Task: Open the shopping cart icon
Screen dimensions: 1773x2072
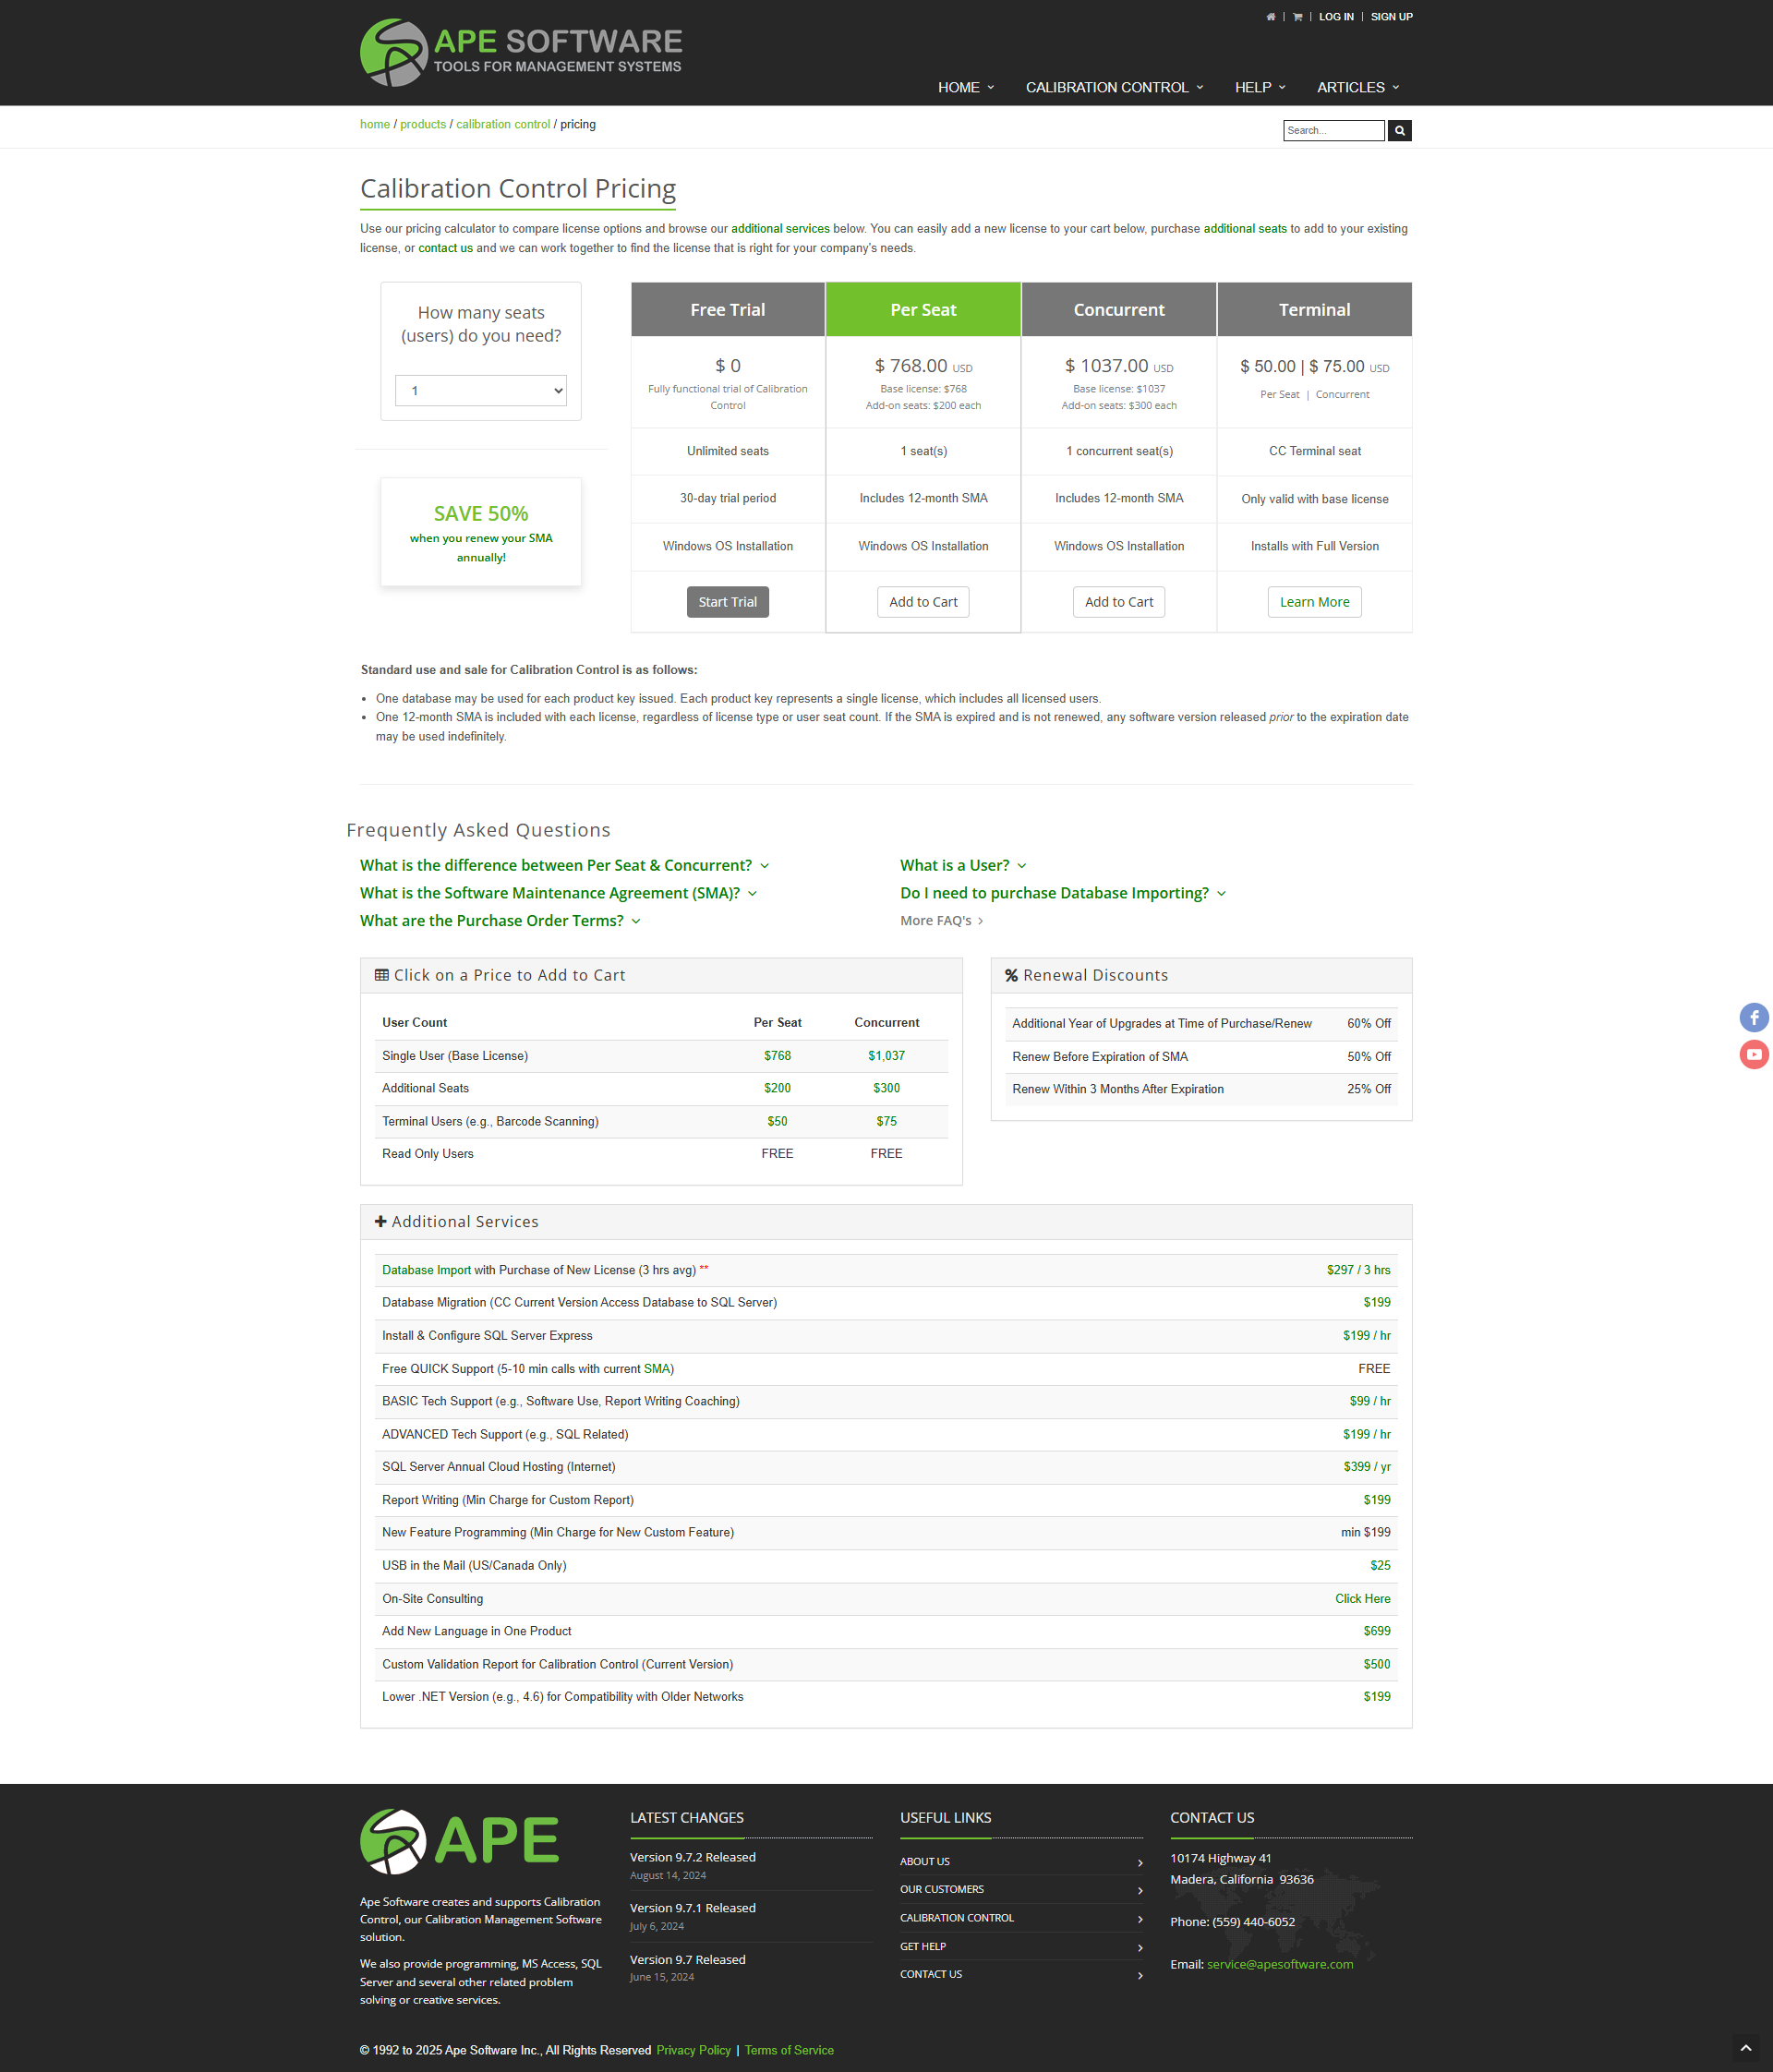Action: click(1297, 17)
